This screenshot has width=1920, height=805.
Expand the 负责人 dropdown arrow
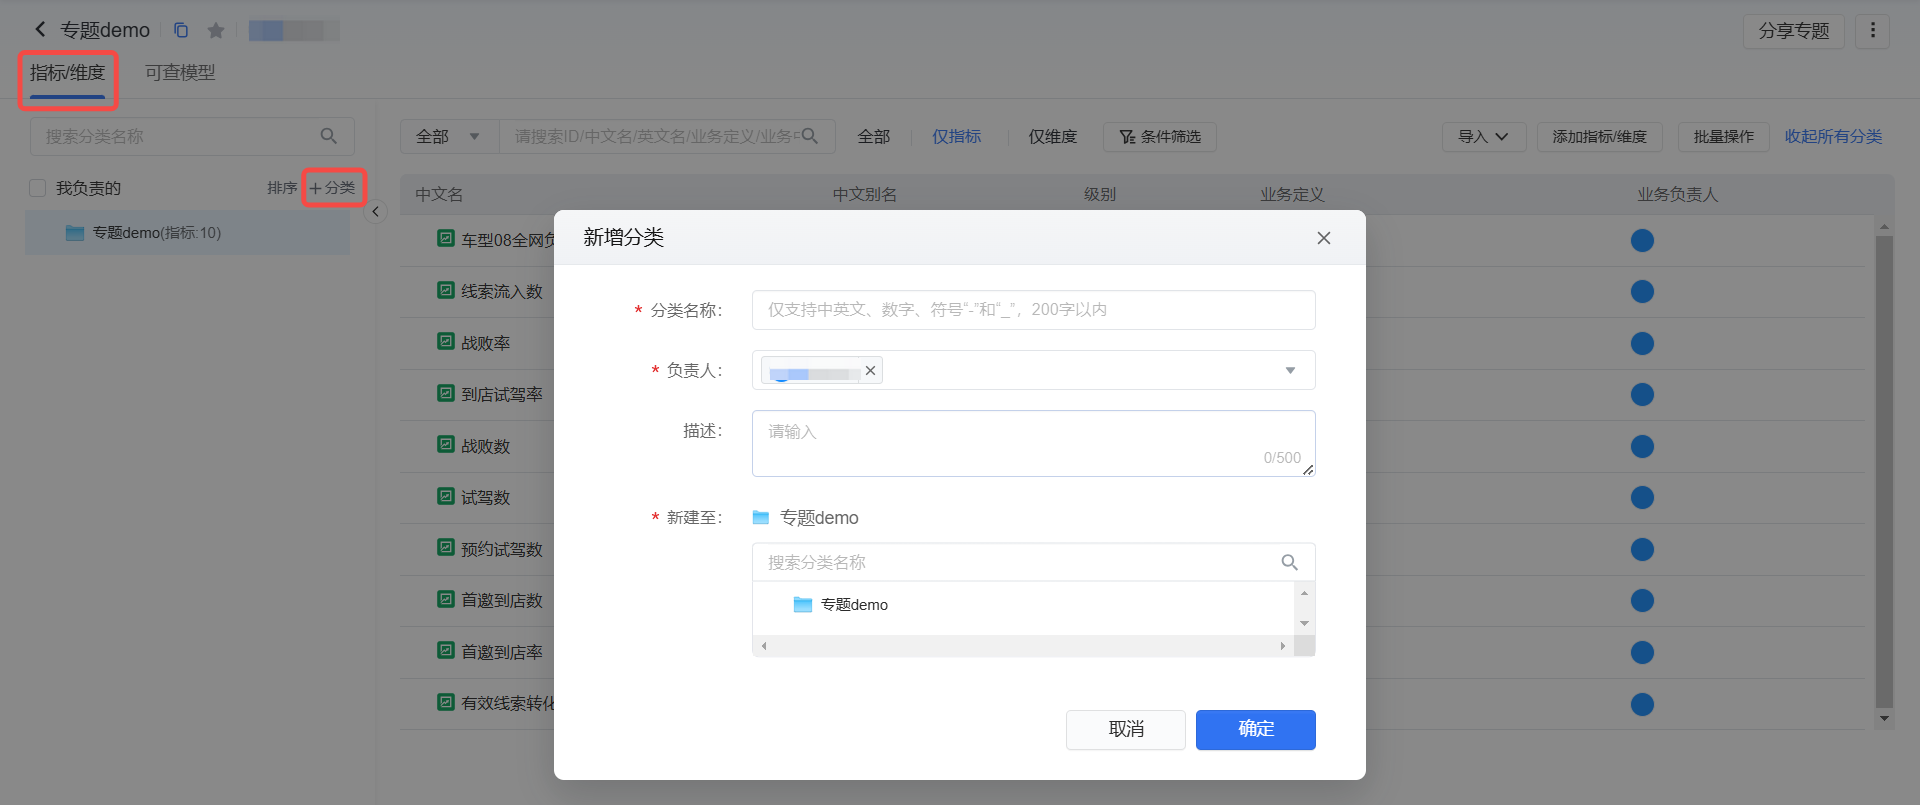(x=1290, y=370)
